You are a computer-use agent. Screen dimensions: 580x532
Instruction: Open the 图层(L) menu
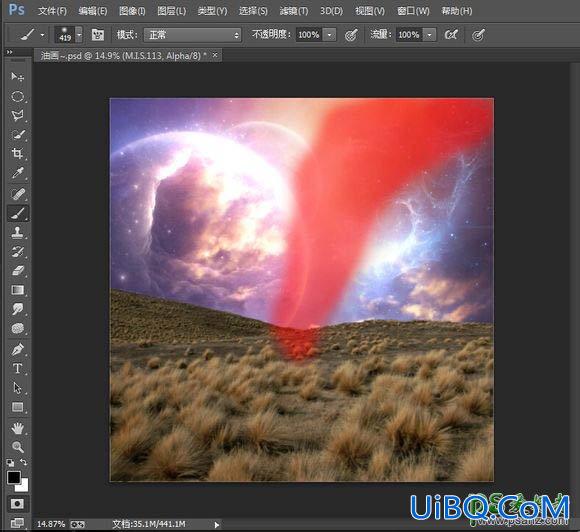tap(171, 11)
